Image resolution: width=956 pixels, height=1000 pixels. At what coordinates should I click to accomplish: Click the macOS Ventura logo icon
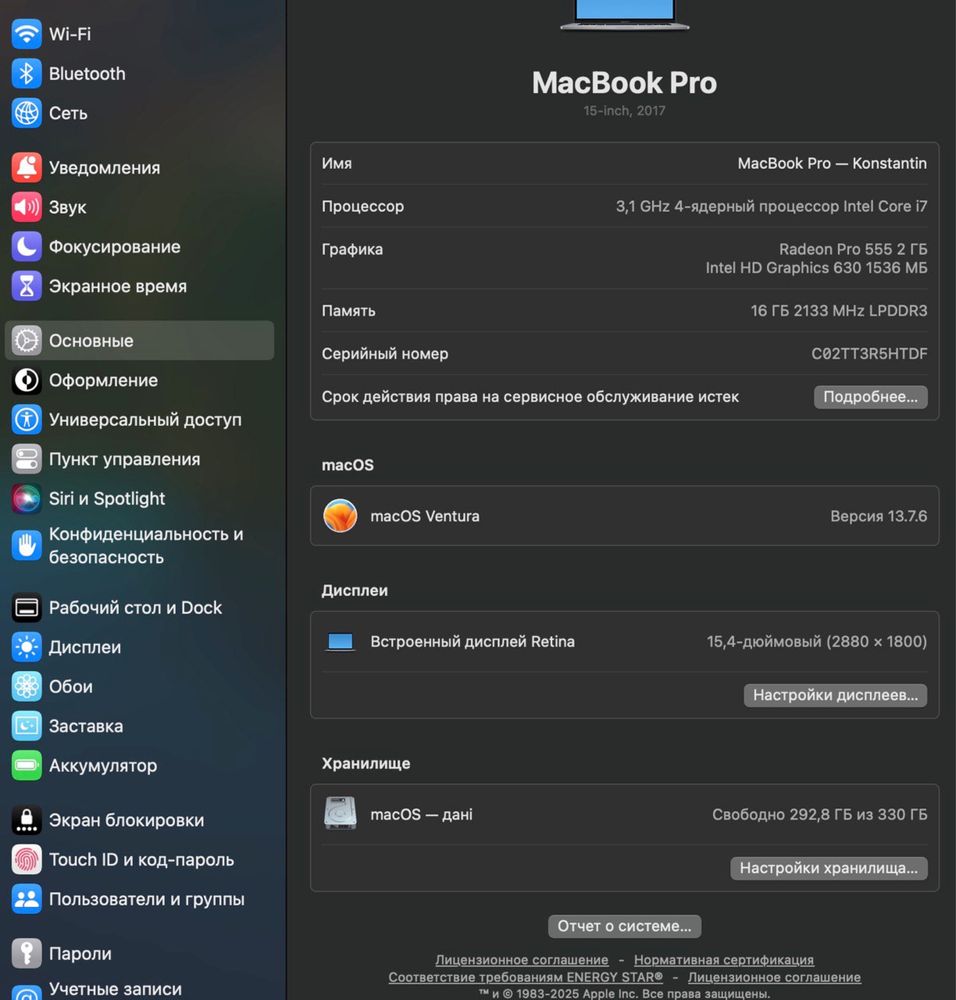pyautogui.click(x=340, y=516)
